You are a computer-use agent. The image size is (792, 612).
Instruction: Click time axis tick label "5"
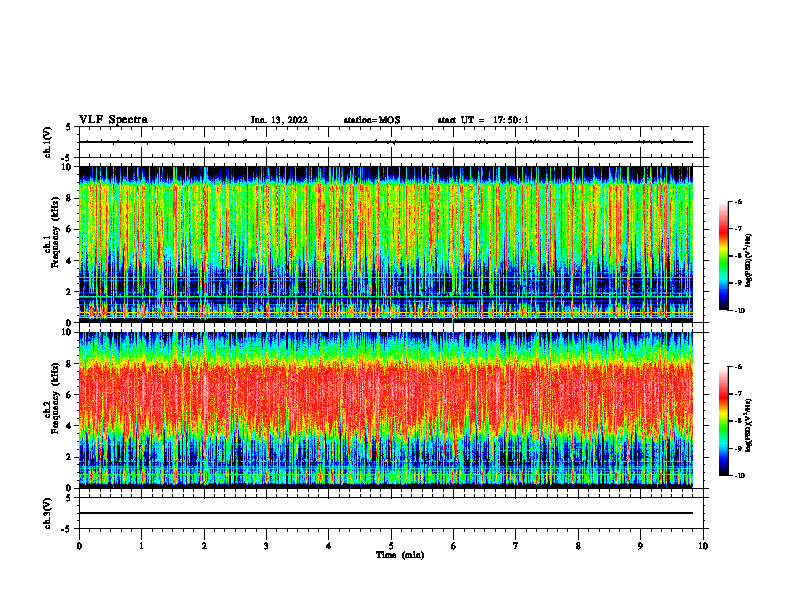pyautogui.click(x=391, y=546)
